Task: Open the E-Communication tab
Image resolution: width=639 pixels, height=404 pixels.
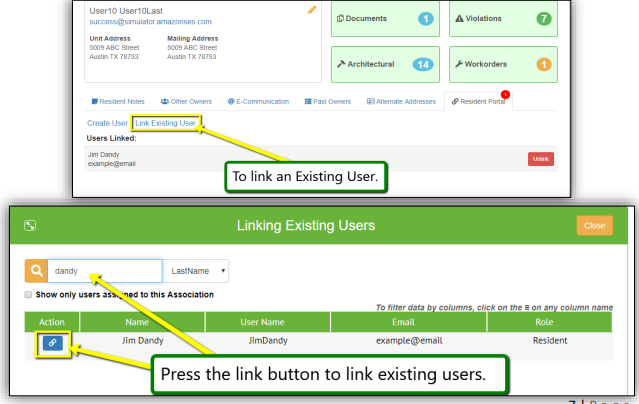Action: click(258, 102)
